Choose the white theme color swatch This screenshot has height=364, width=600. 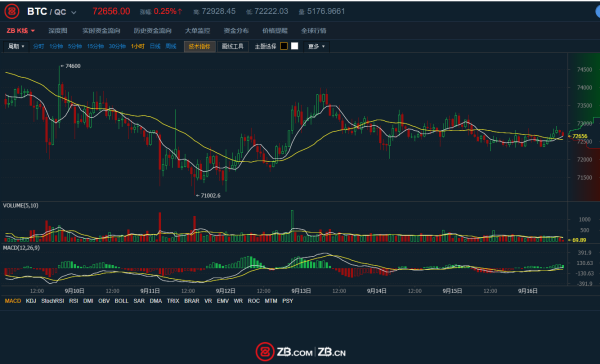pos(295,46)
